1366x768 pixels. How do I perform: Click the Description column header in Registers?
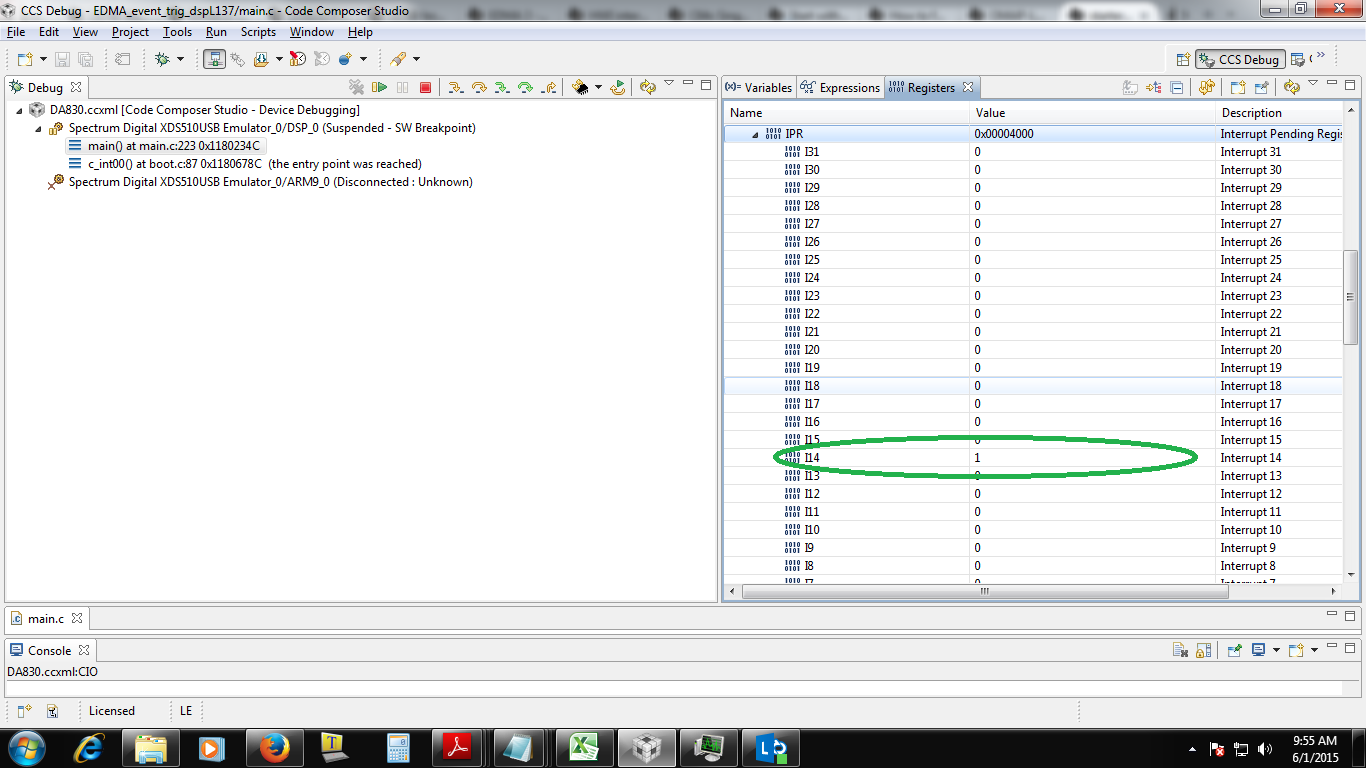(1279, 113)
